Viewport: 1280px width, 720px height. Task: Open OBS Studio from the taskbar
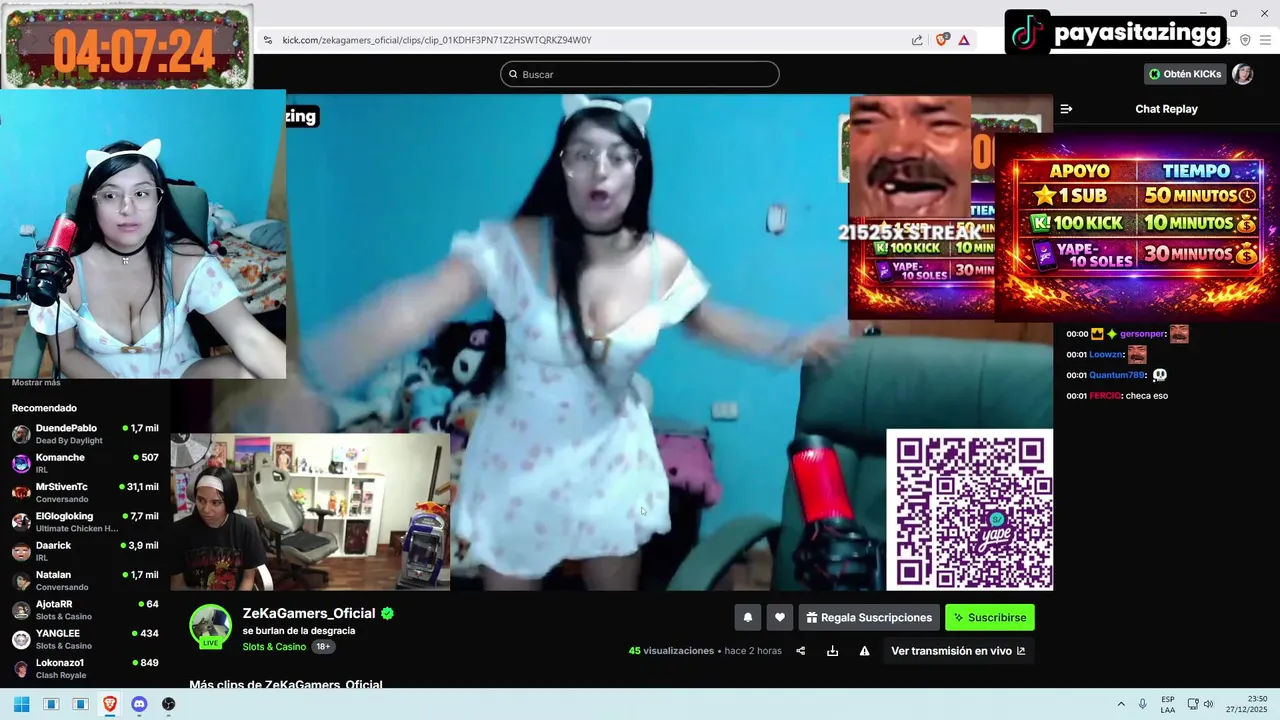[168, 704]
